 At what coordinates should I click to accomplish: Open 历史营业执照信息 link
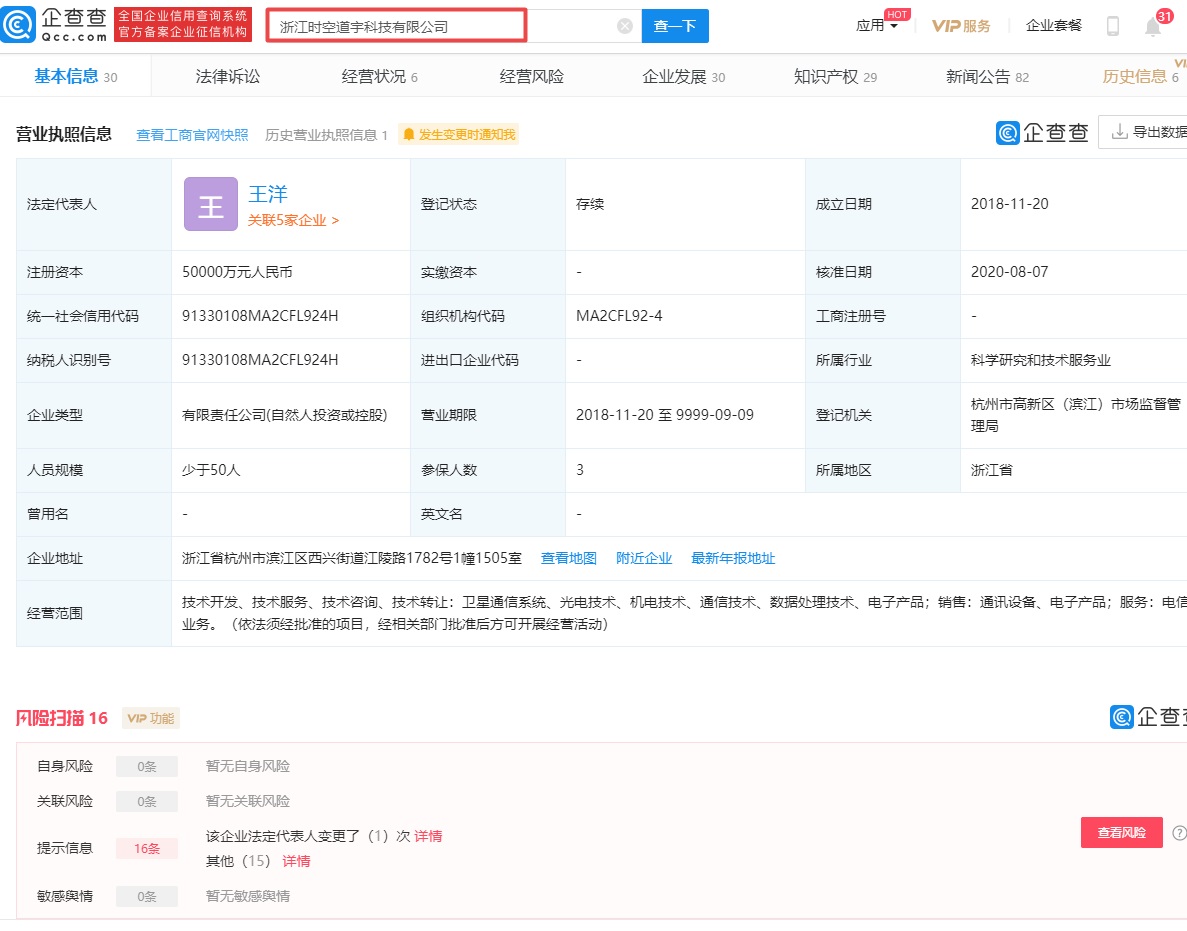pyautogui.click(x=326, y=135)
